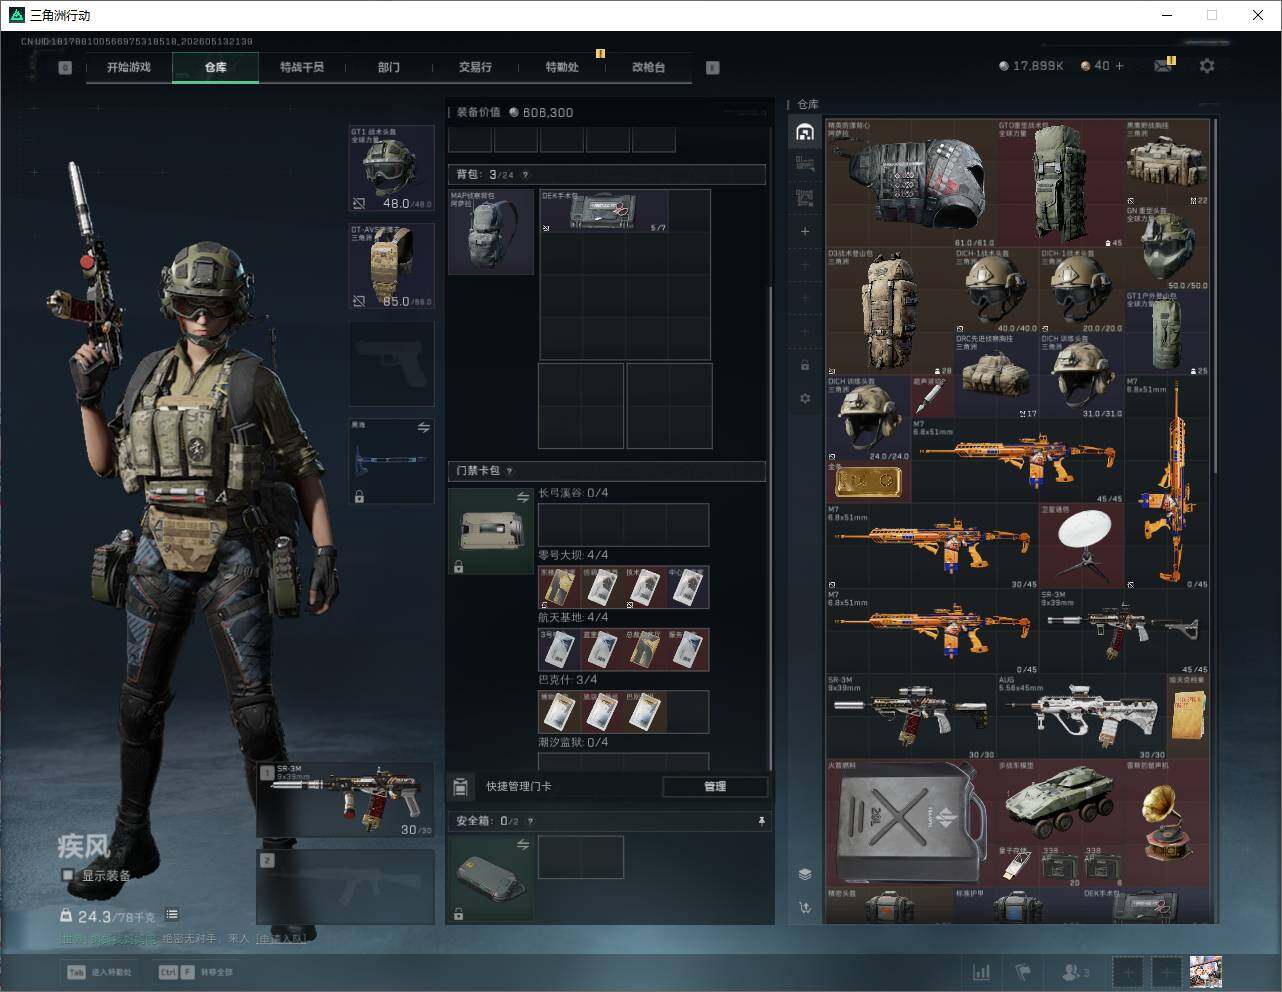Click the 安全箱 help question mark
This screenshot has width=1282, height=992.
pos(531,821)
